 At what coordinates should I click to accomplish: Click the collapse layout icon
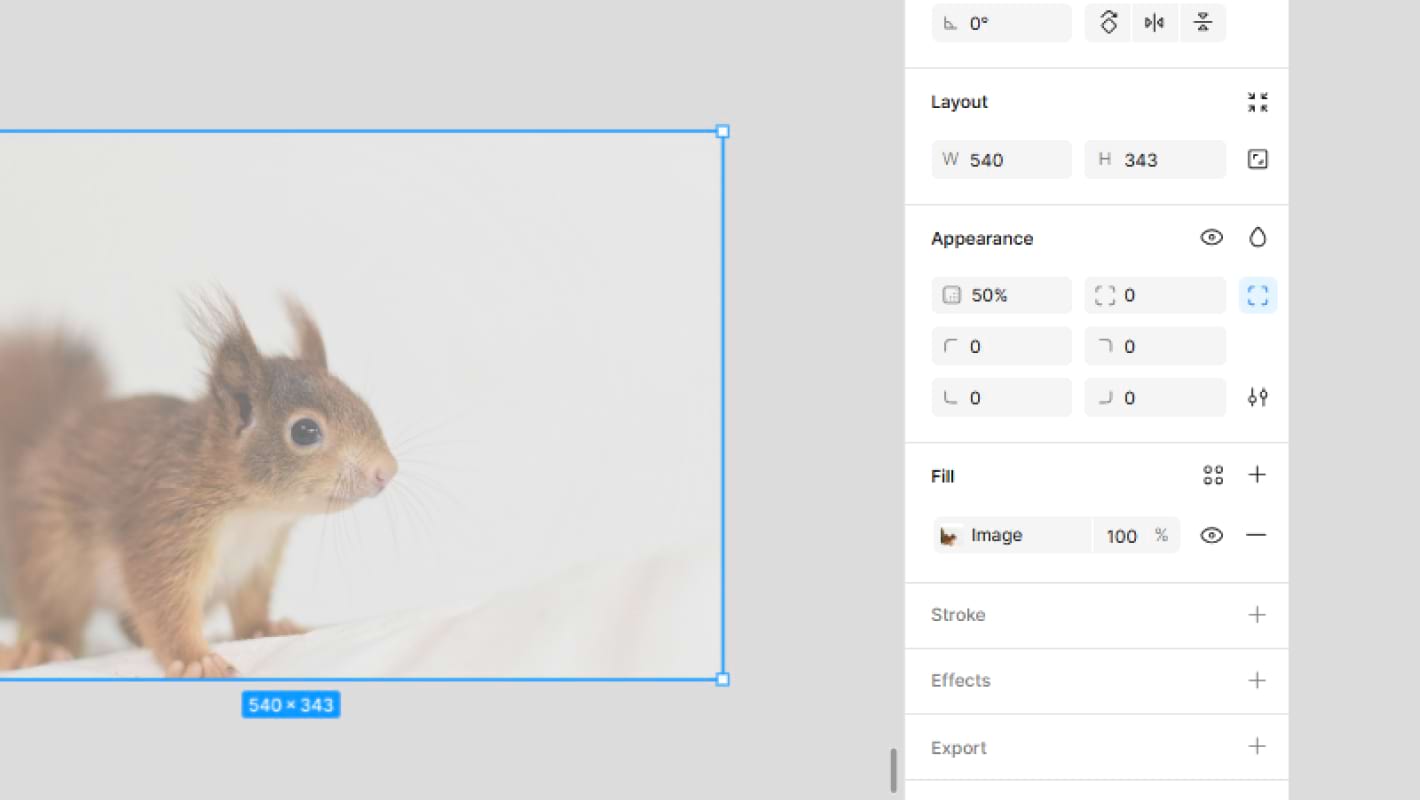pyautogui.click(x=1257, y=102)
